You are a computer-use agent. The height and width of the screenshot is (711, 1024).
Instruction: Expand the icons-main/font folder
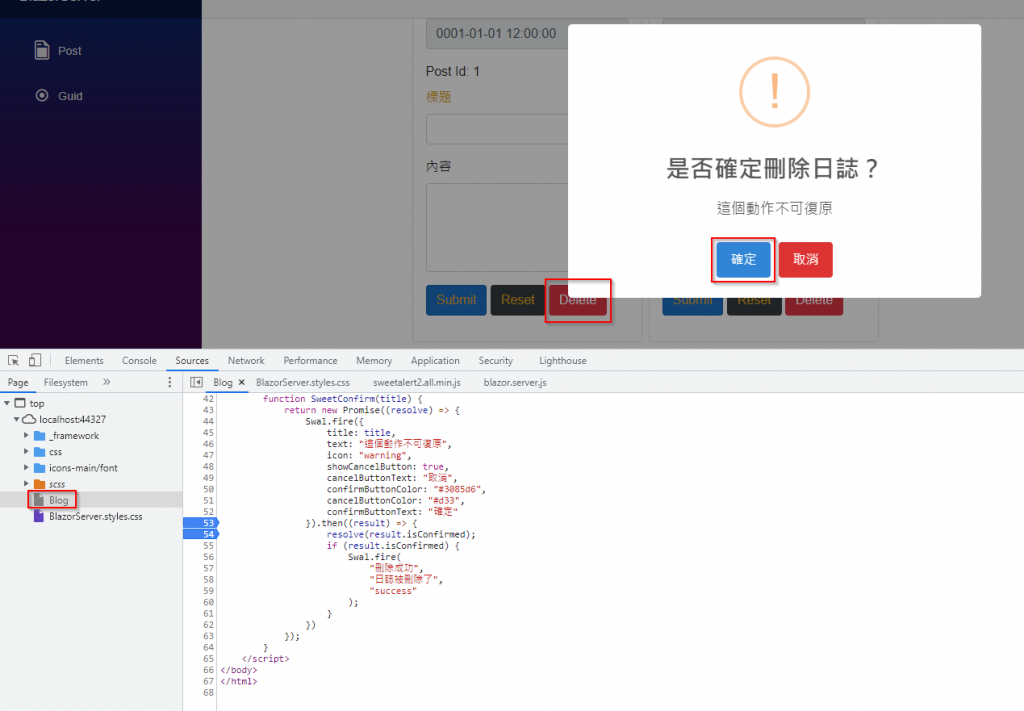[26, 467]
